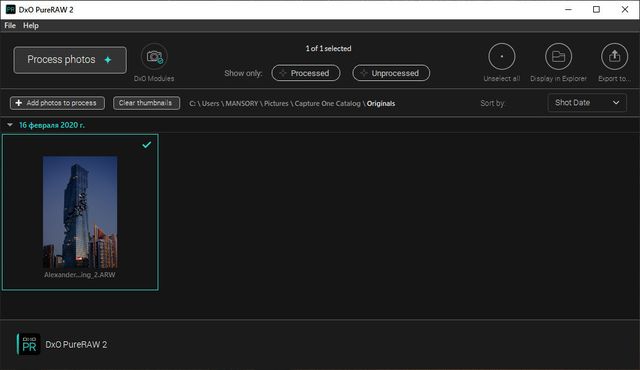Close the DxO PureRAW 2 window
The height and width of the screenshot is (370, 640).
pos(624,9)
